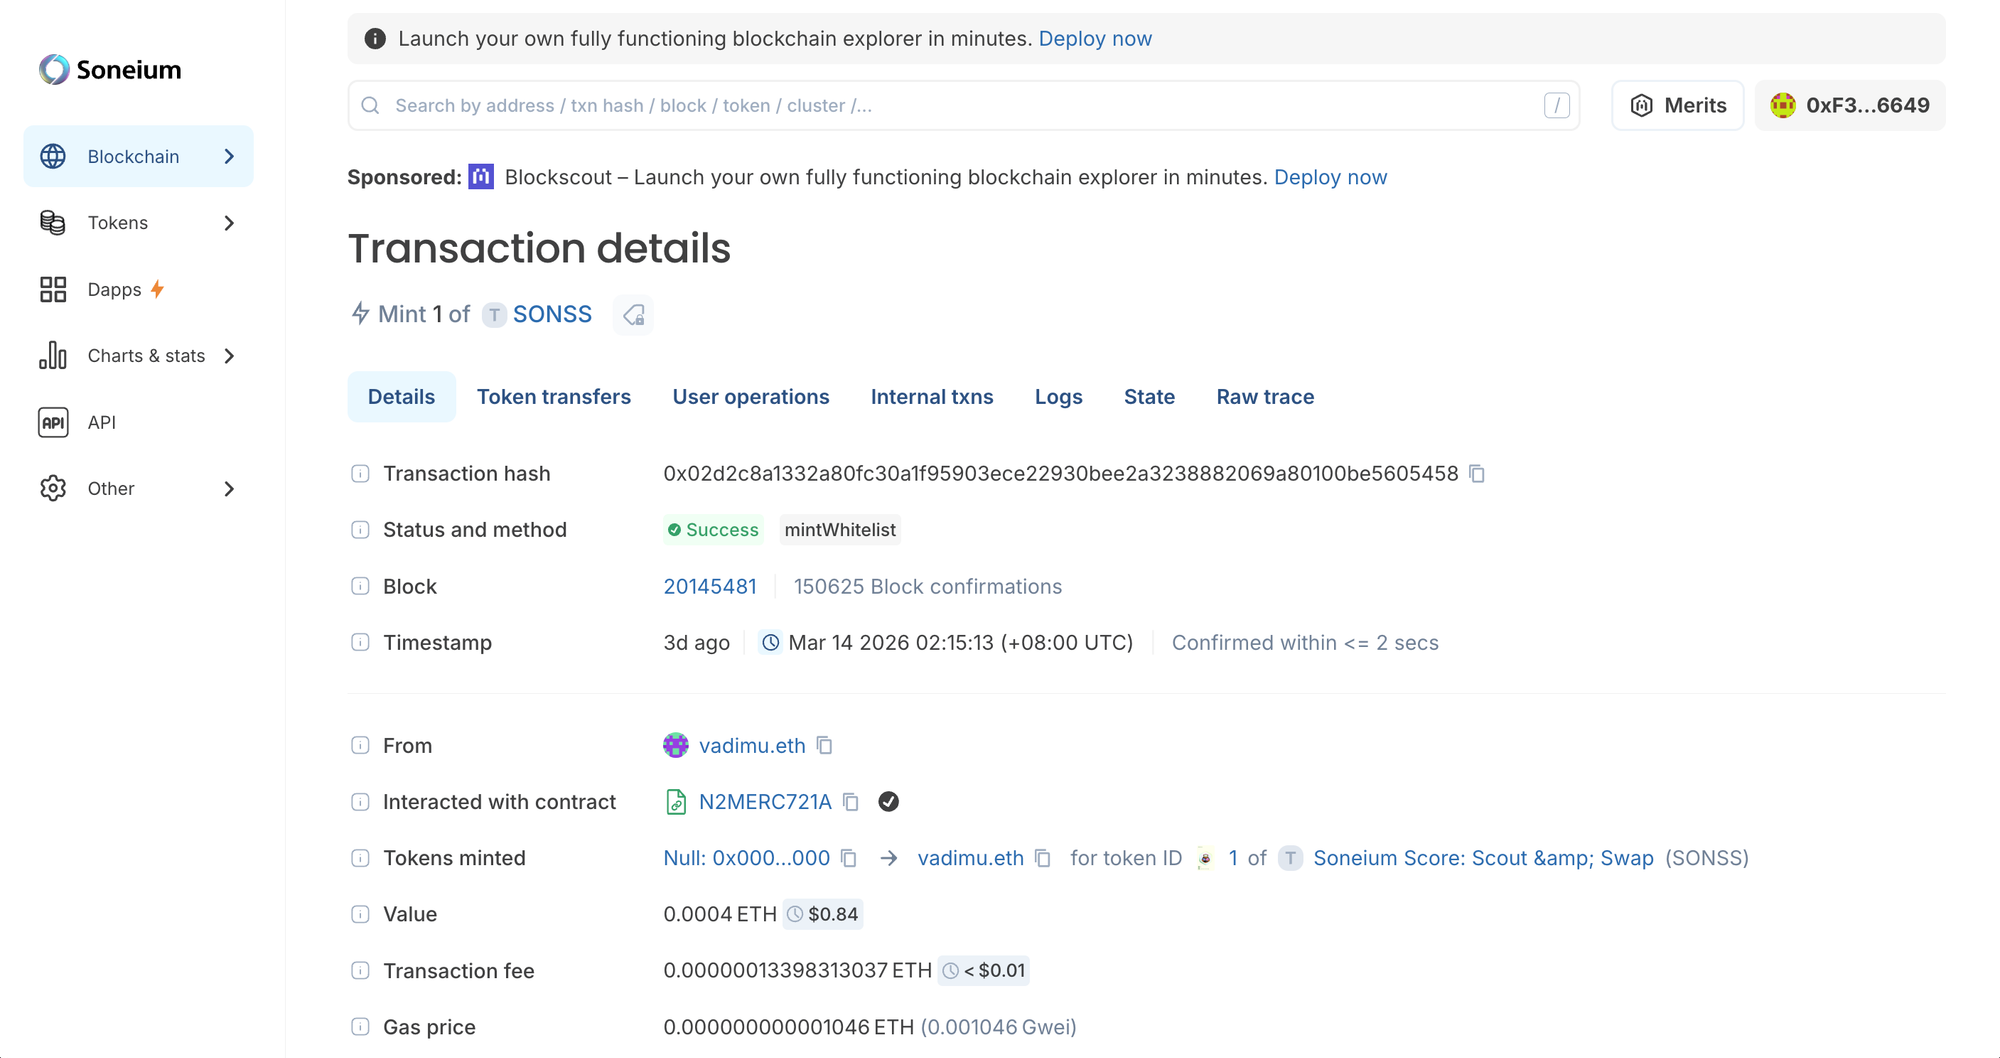Expand the Tokens sidebar chevron
Screen dimensions: 2000x1058
229,222
